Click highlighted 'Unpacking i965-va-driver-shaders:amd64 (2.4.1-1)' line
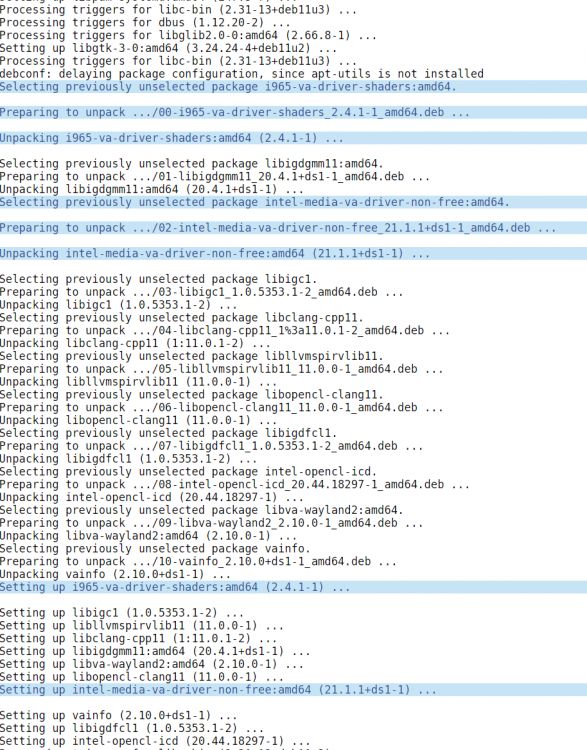This screenshot has height=750, width=587. click(x=293, y=138)
